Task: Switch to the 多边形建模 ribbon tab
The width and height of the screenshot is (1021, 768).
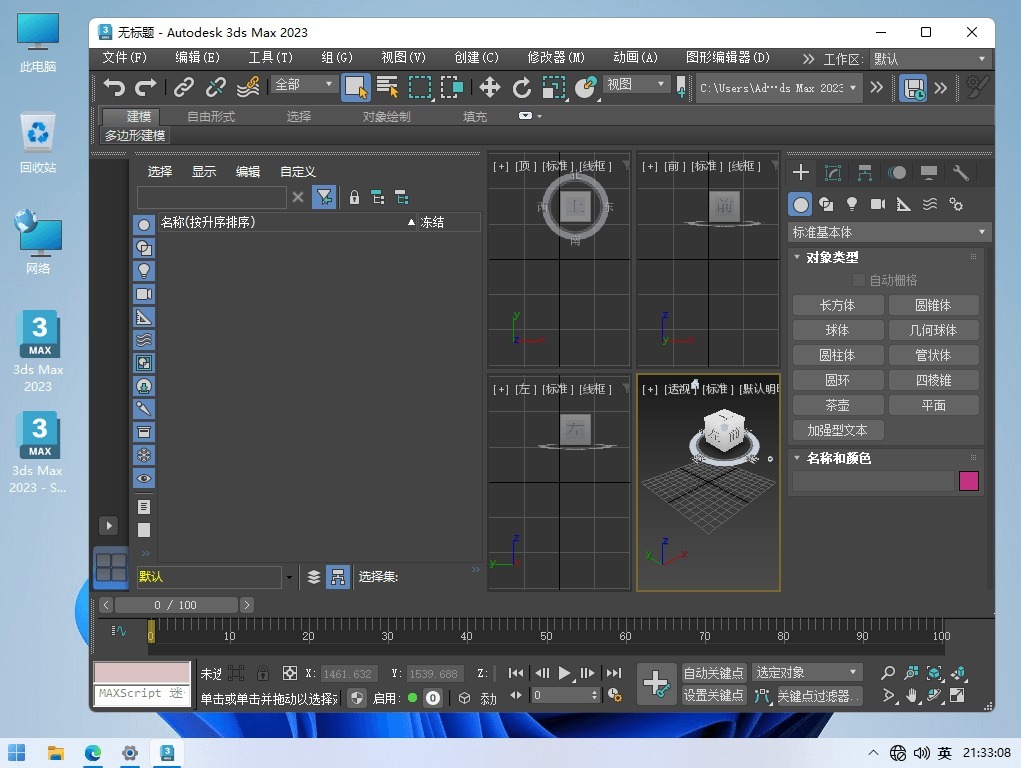Action: click(x=135, y=134)
